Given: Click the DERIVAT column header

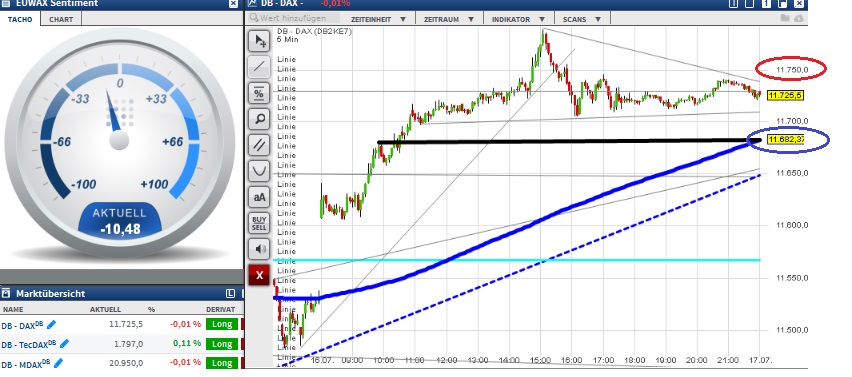Looking at the screenshot, I should 221,309.
